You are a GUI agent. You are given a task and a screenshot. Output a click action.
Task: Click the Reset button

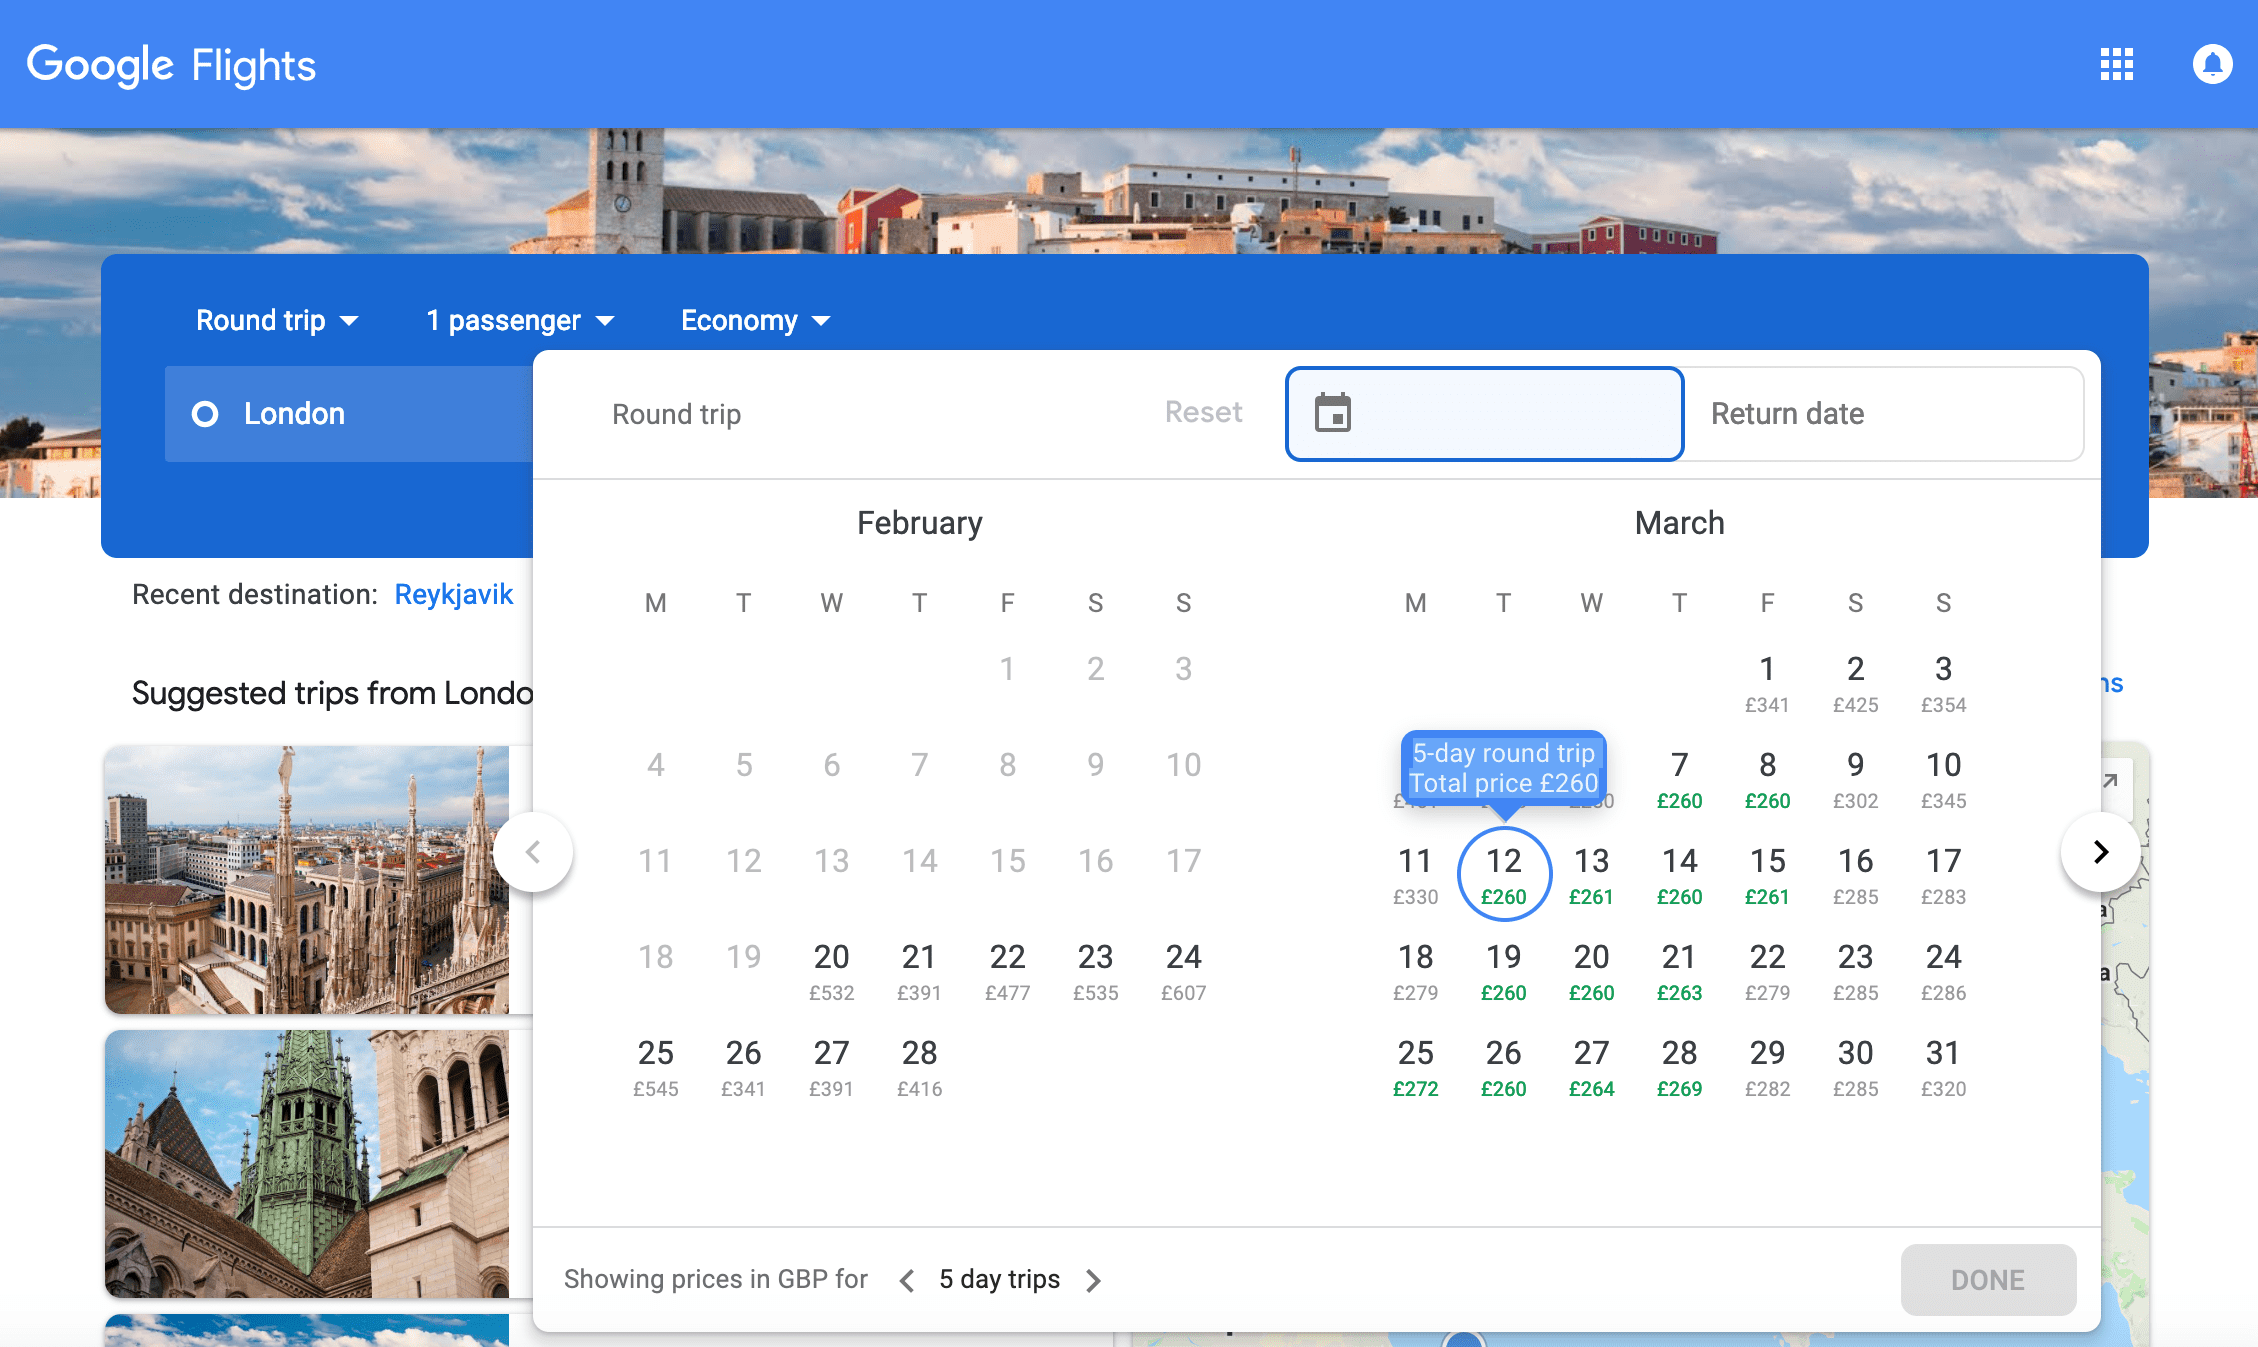pos(1203,413)
